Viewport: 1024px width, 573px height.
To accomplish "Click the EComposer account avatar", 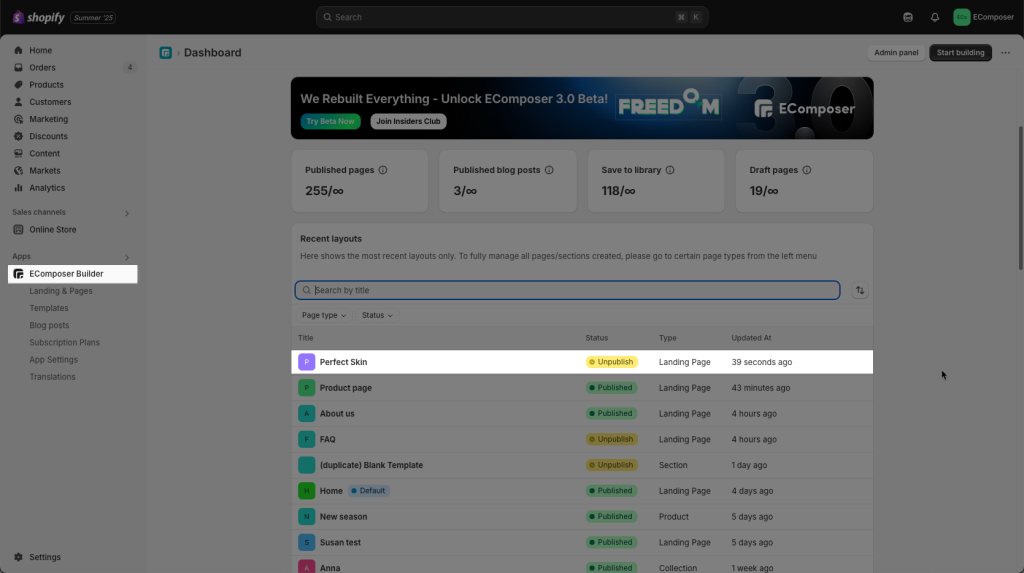I will (961, 17).
